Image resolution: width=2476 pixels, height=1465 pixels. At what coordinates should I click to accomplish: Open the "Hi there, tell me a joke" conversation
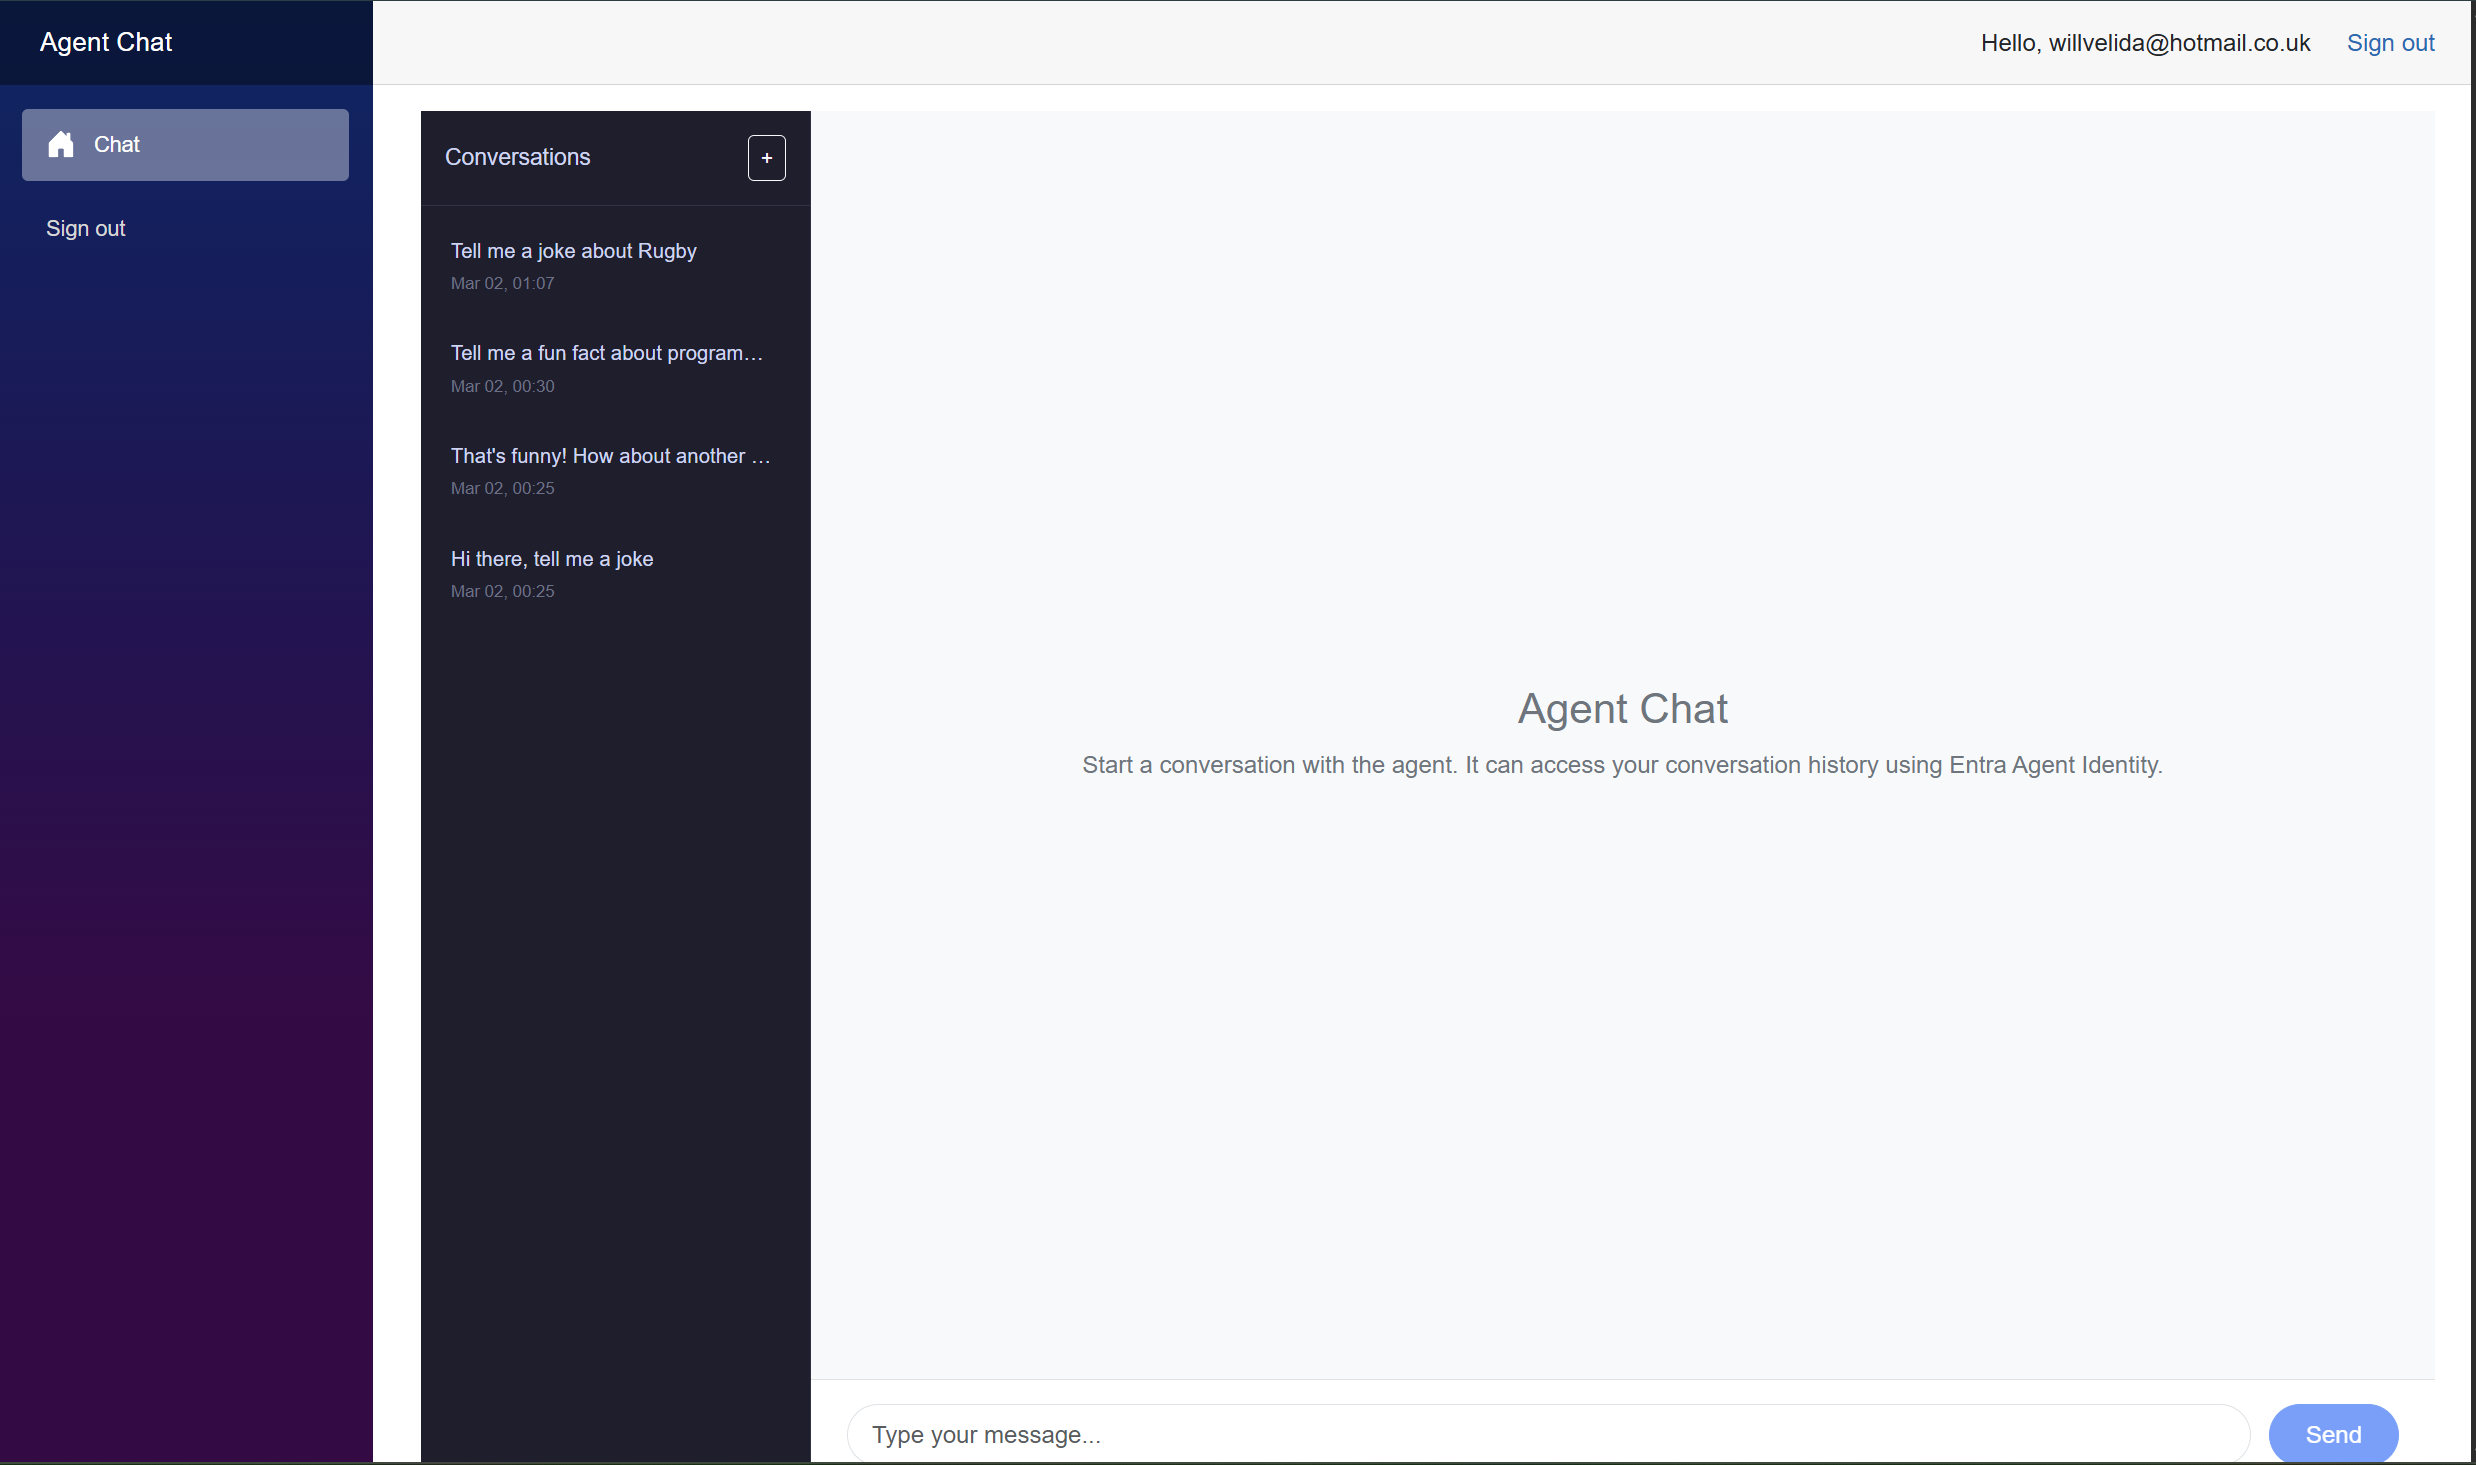[x=551, y=559]
